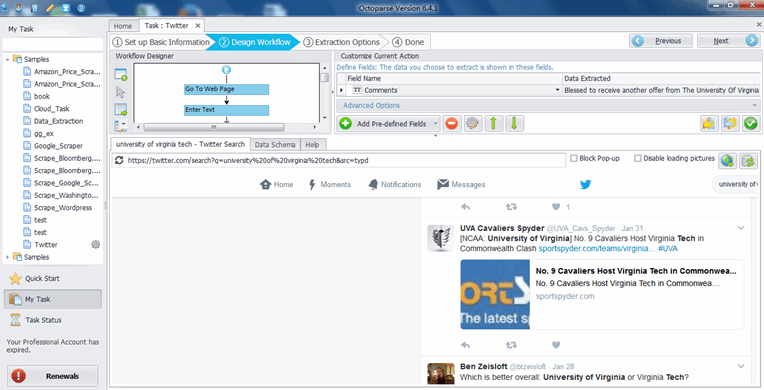Click the heart icon under UVA tweet

[556, 345]
